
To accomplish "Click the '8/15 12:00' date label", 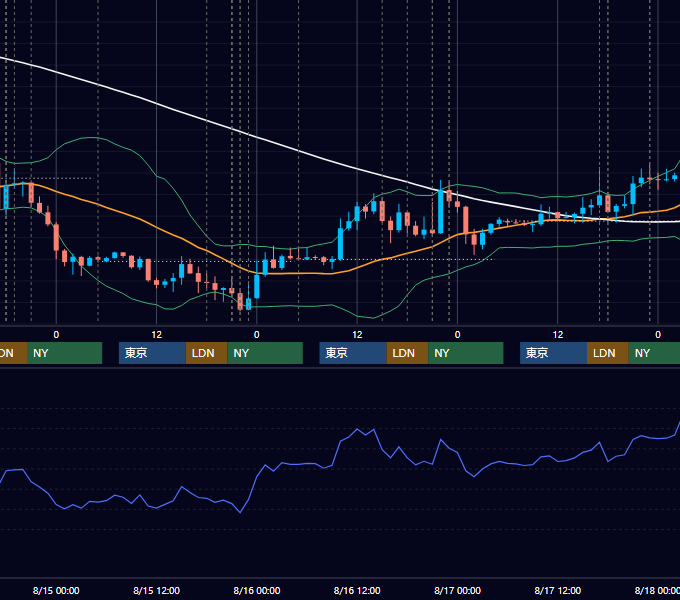I will click(x=156, y=590).
